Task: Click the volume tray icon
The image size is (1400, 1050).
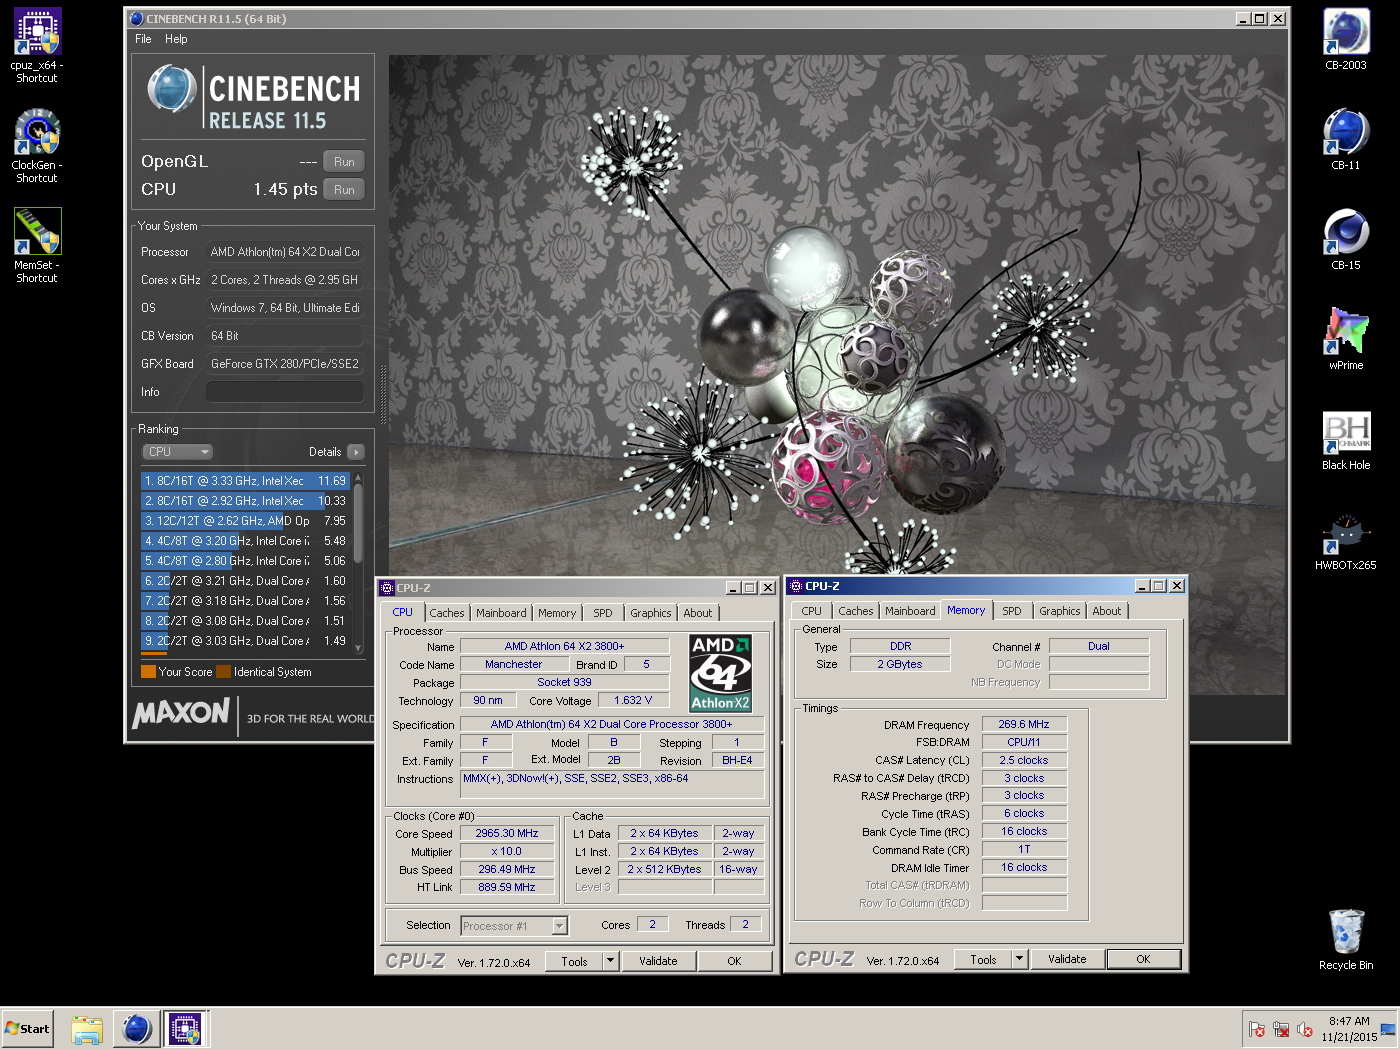Action: (1304, 1029)
